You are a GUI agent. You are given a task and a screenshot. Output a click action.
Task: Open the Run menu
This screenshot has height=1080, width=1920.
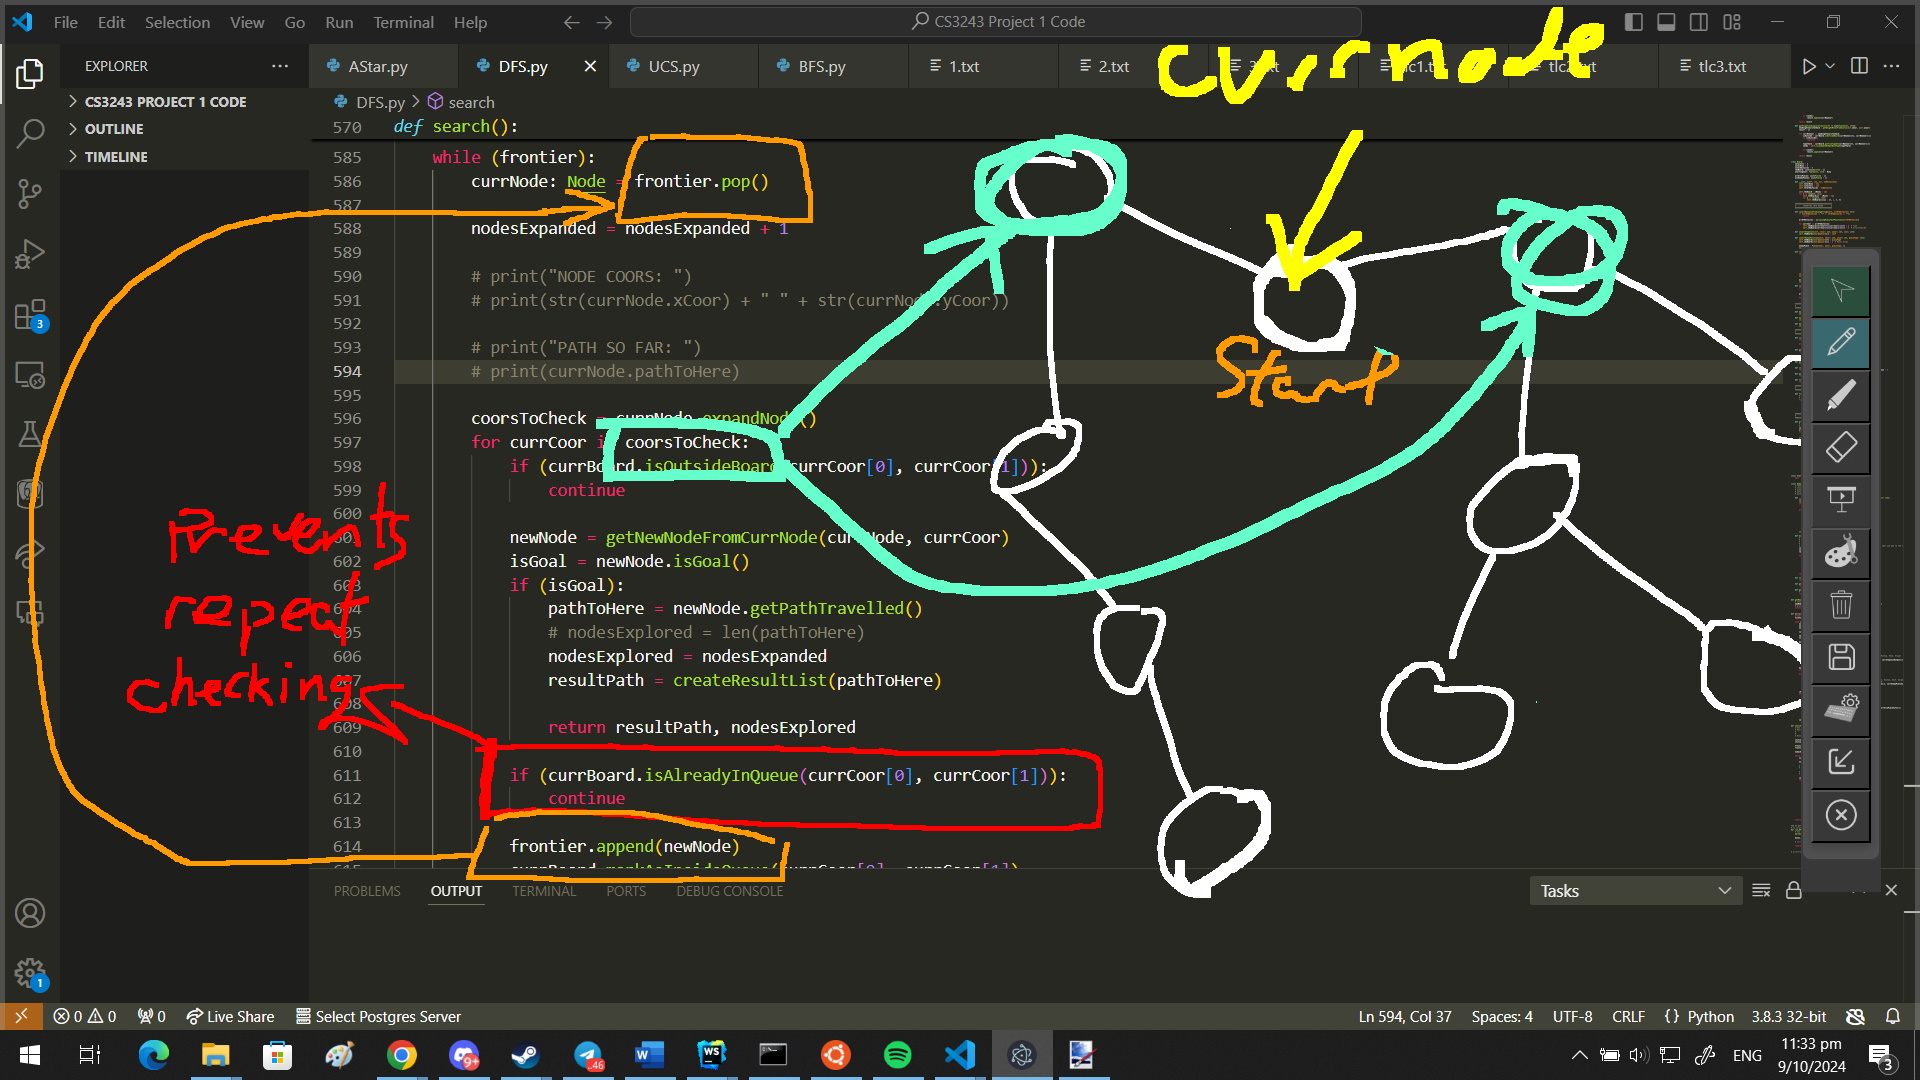coord(339,22)
